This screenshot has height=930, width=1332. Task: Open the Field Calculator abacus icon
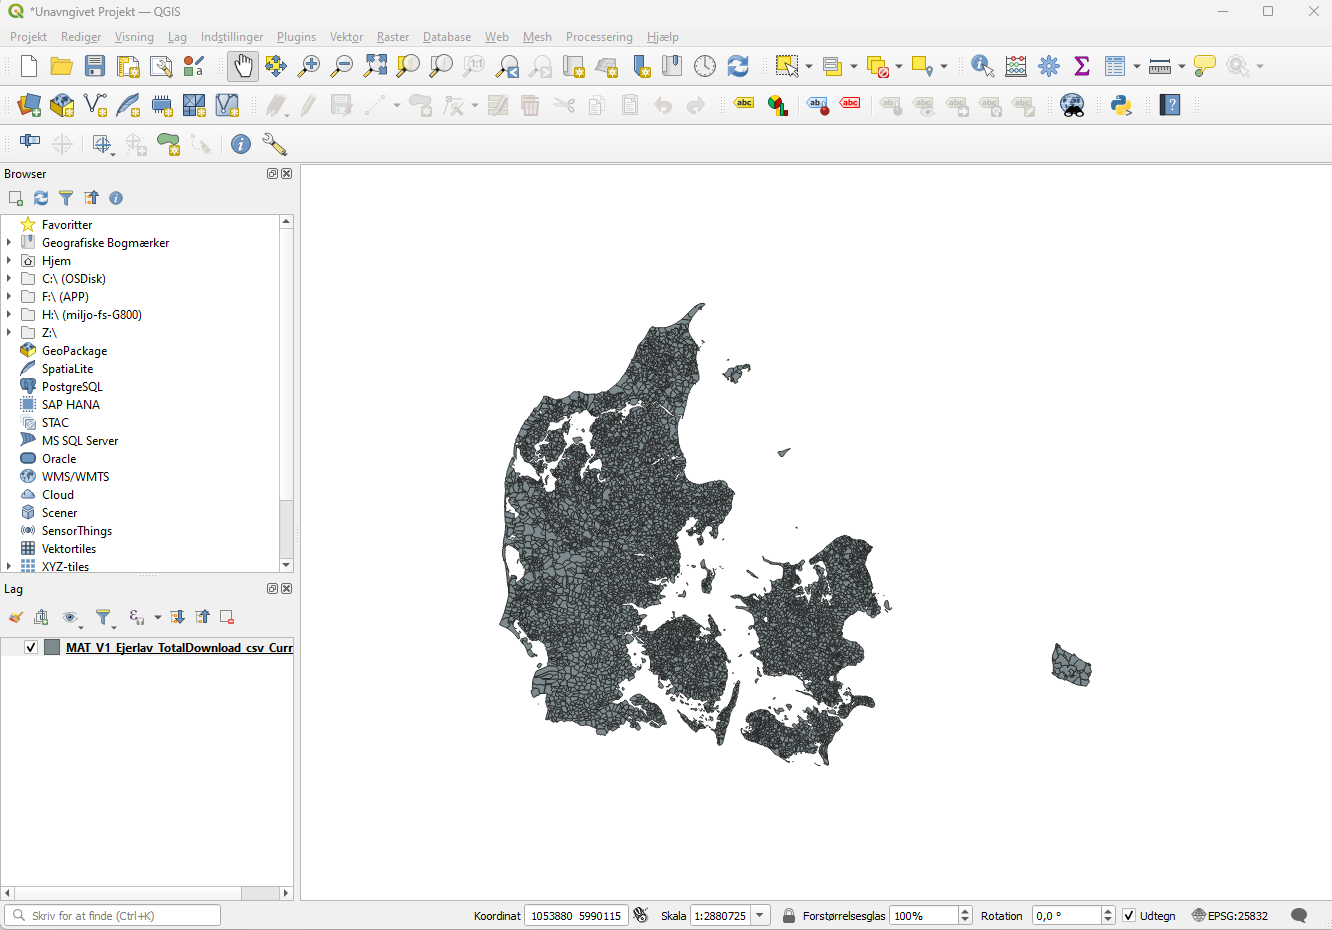pyautogui.click(x=1016, y=66)
